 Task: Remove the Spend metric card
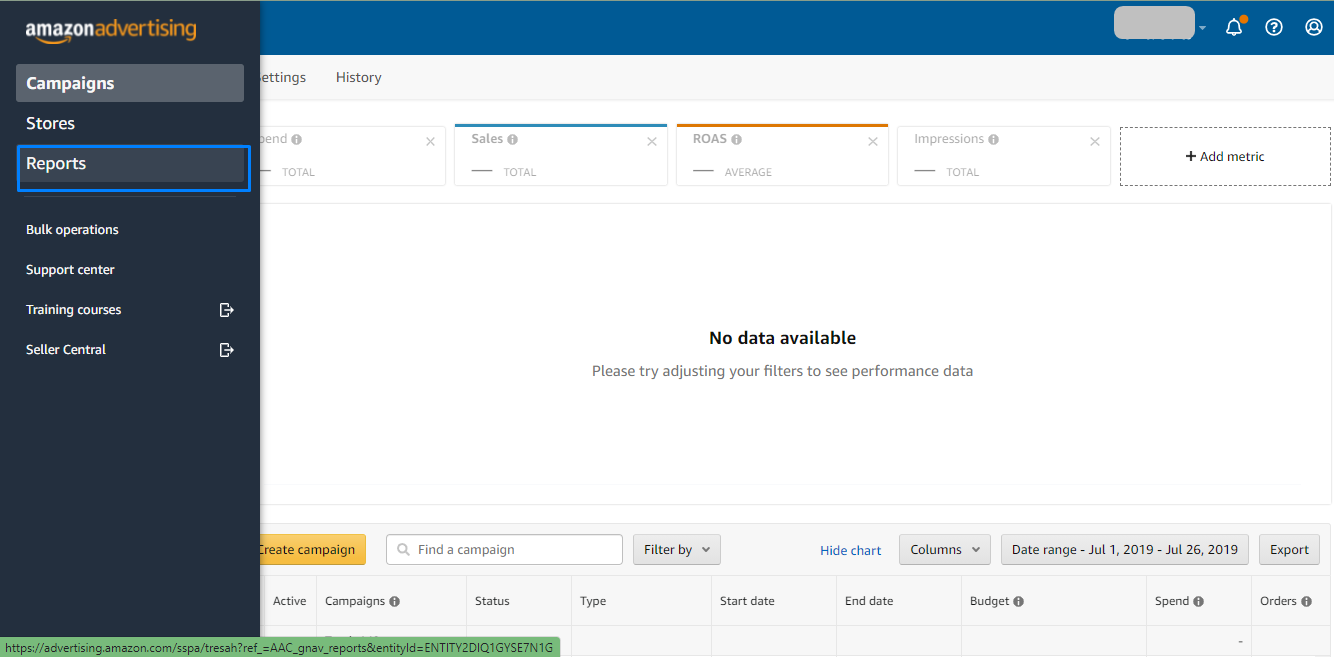click(x=430, y=142)
